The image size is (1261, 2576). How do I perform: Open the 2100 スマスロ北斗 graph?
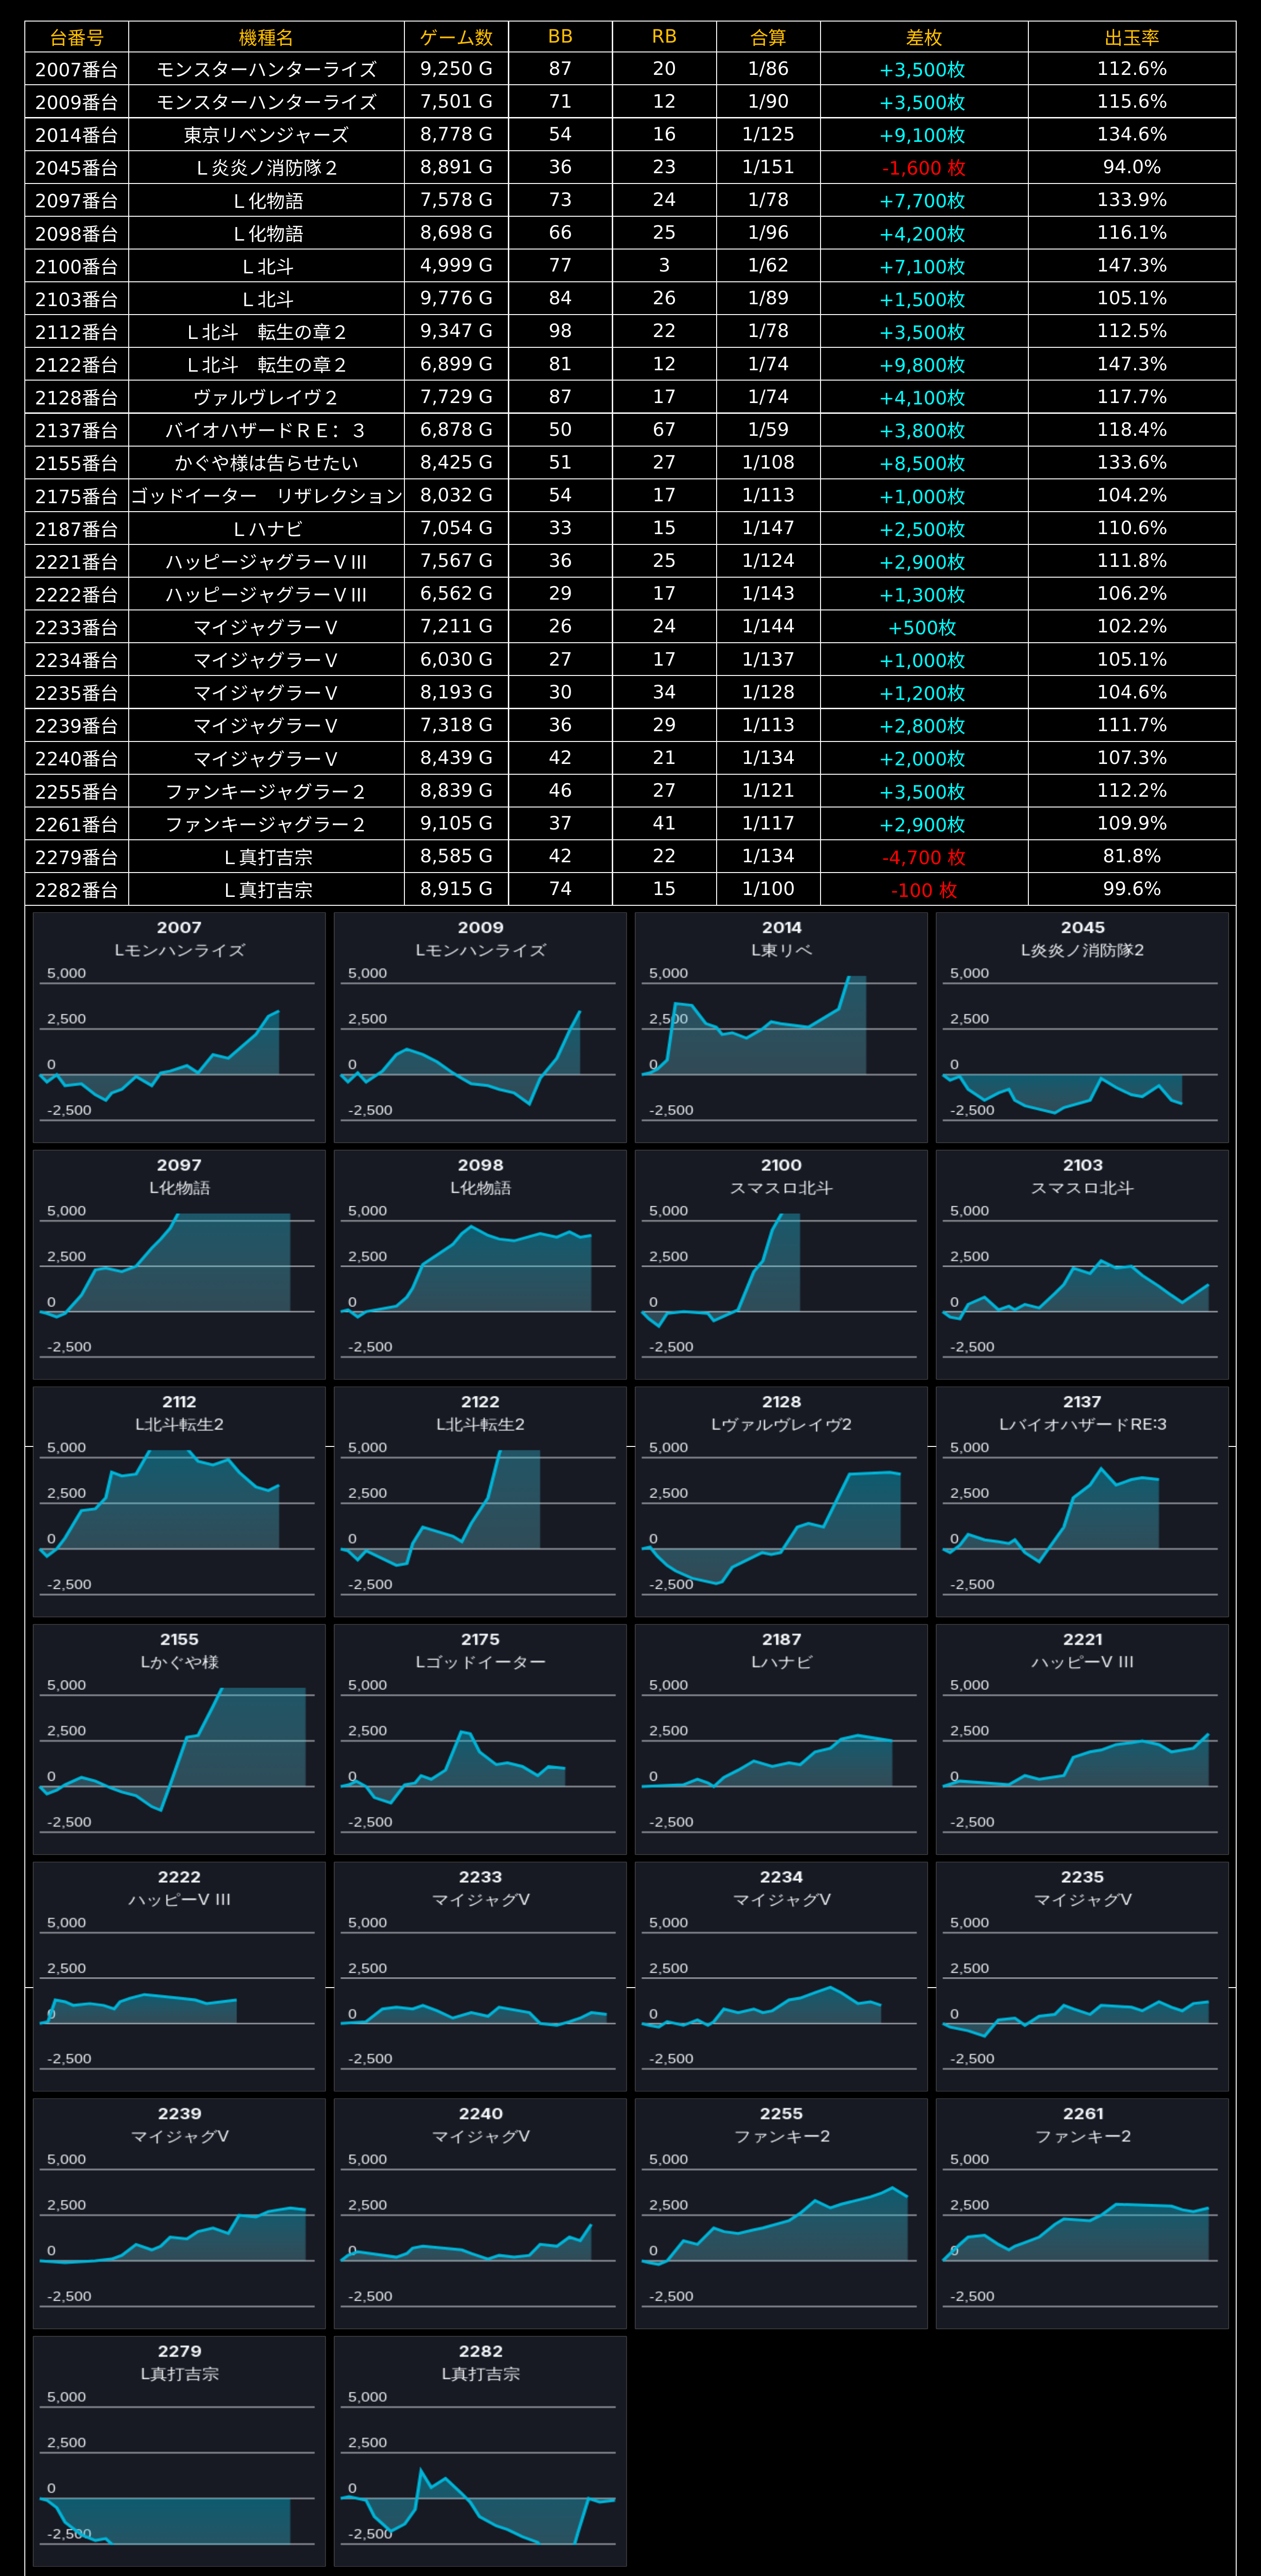coord(781,1264)
